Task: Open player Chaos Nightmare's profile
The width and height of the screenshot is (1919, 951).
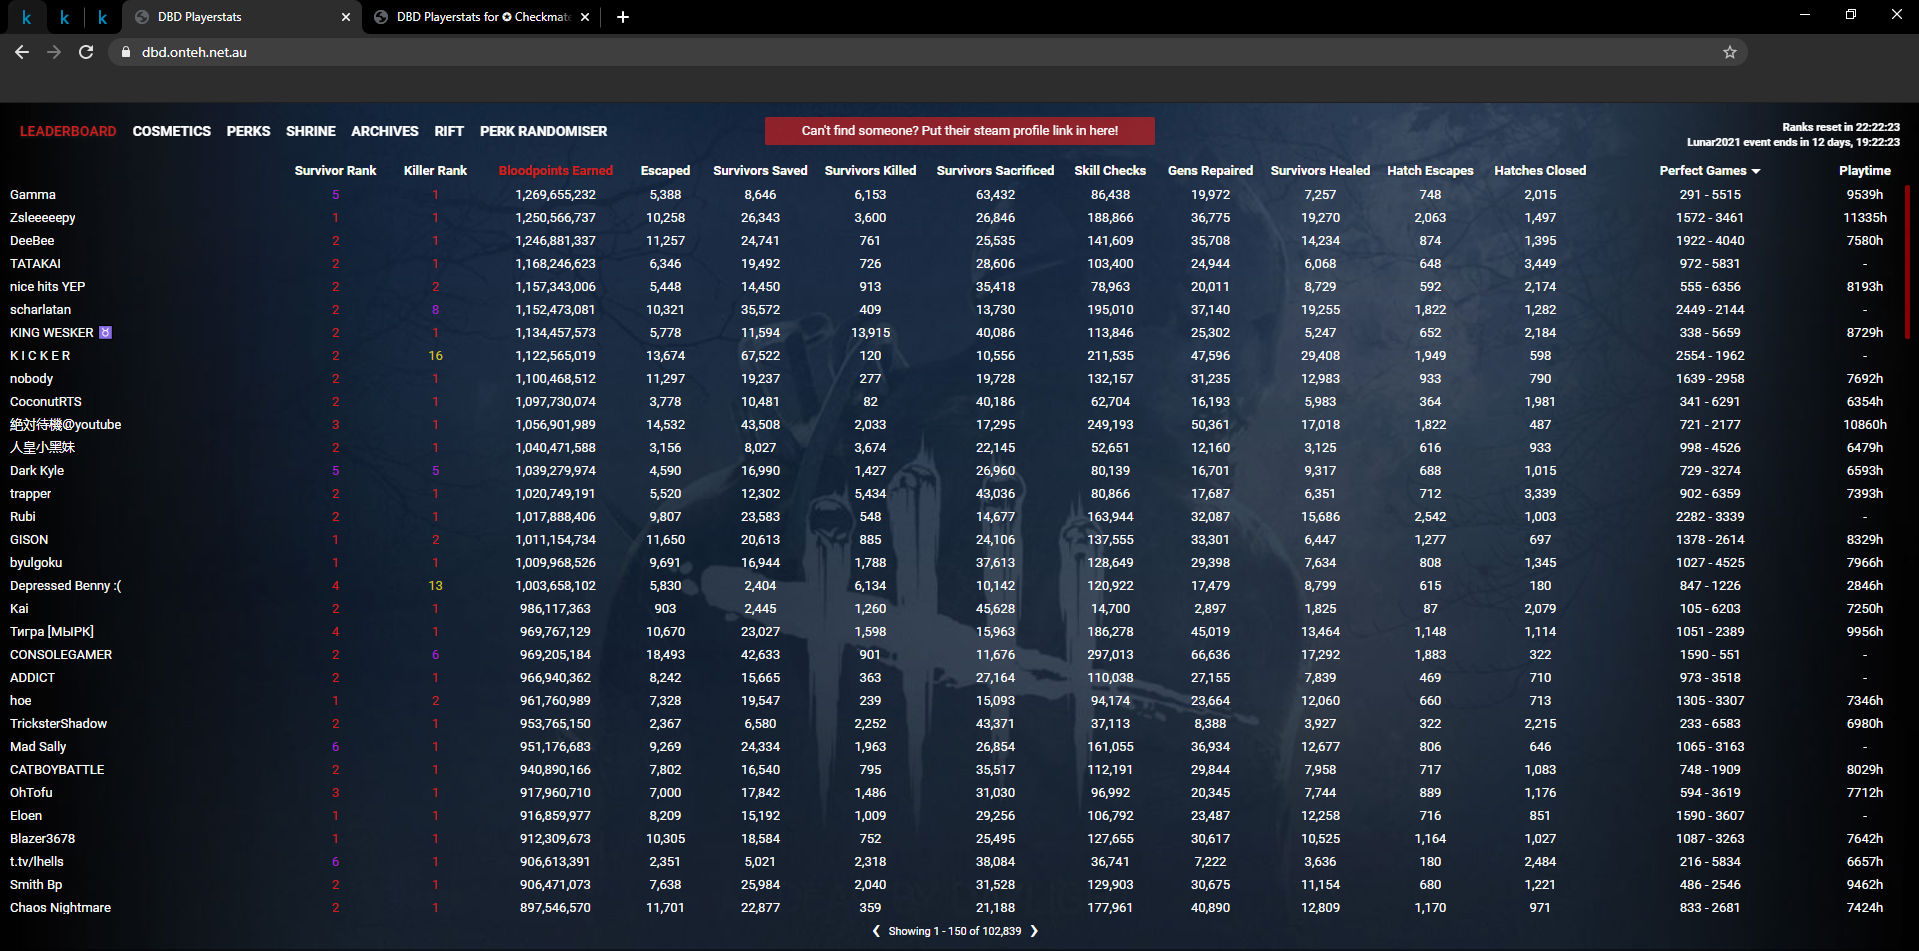Action: pyautogui.click(x=60, y=908)
